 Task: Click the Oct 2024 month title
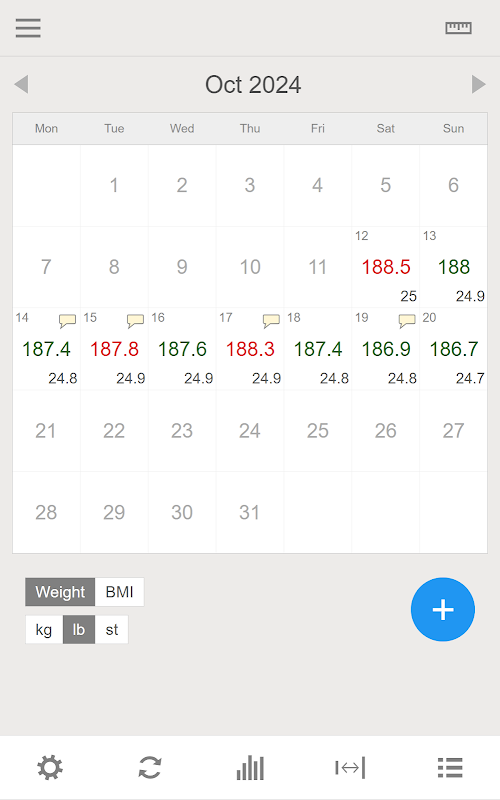pyautogui.click(x=253, y=85)
